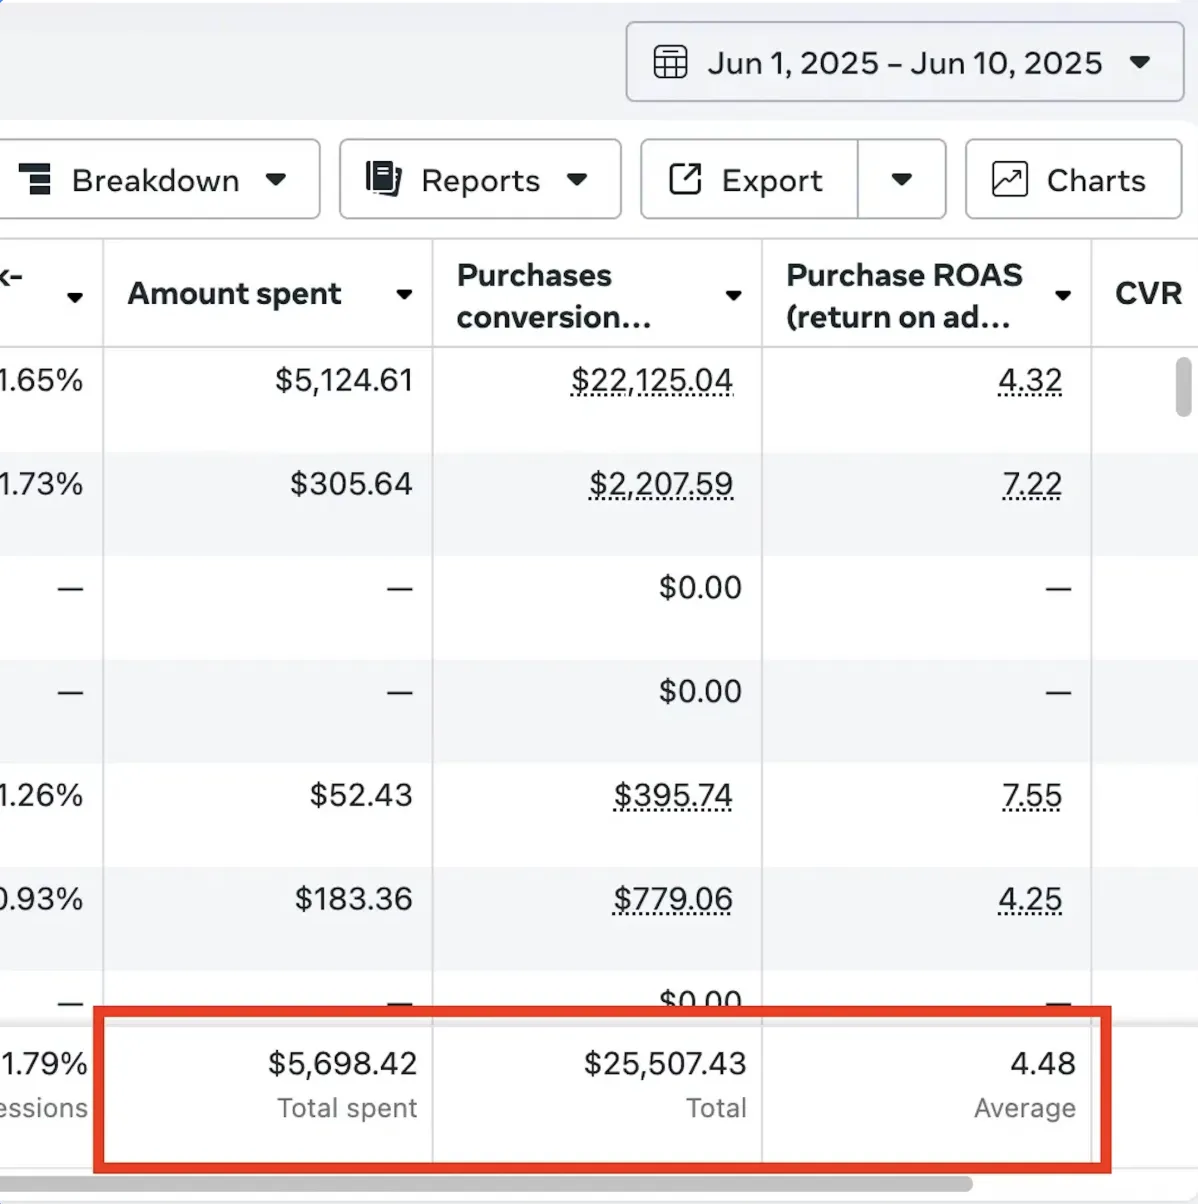Click the vertical table scrollbar thumb
This screenshot has height=1204, width=1198.
(1183, 386)
